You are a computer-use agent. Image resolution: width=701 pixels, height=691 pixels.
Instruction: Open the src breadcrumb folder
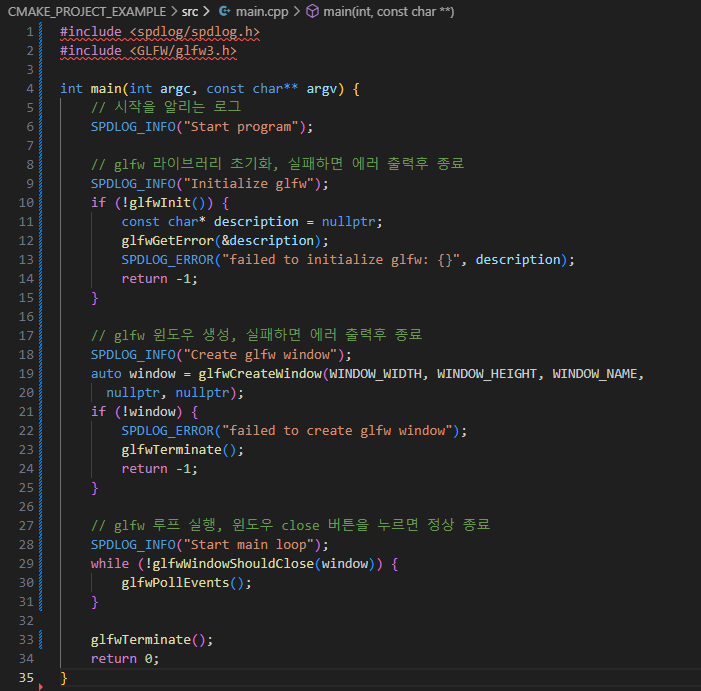(x=190, y=12)
